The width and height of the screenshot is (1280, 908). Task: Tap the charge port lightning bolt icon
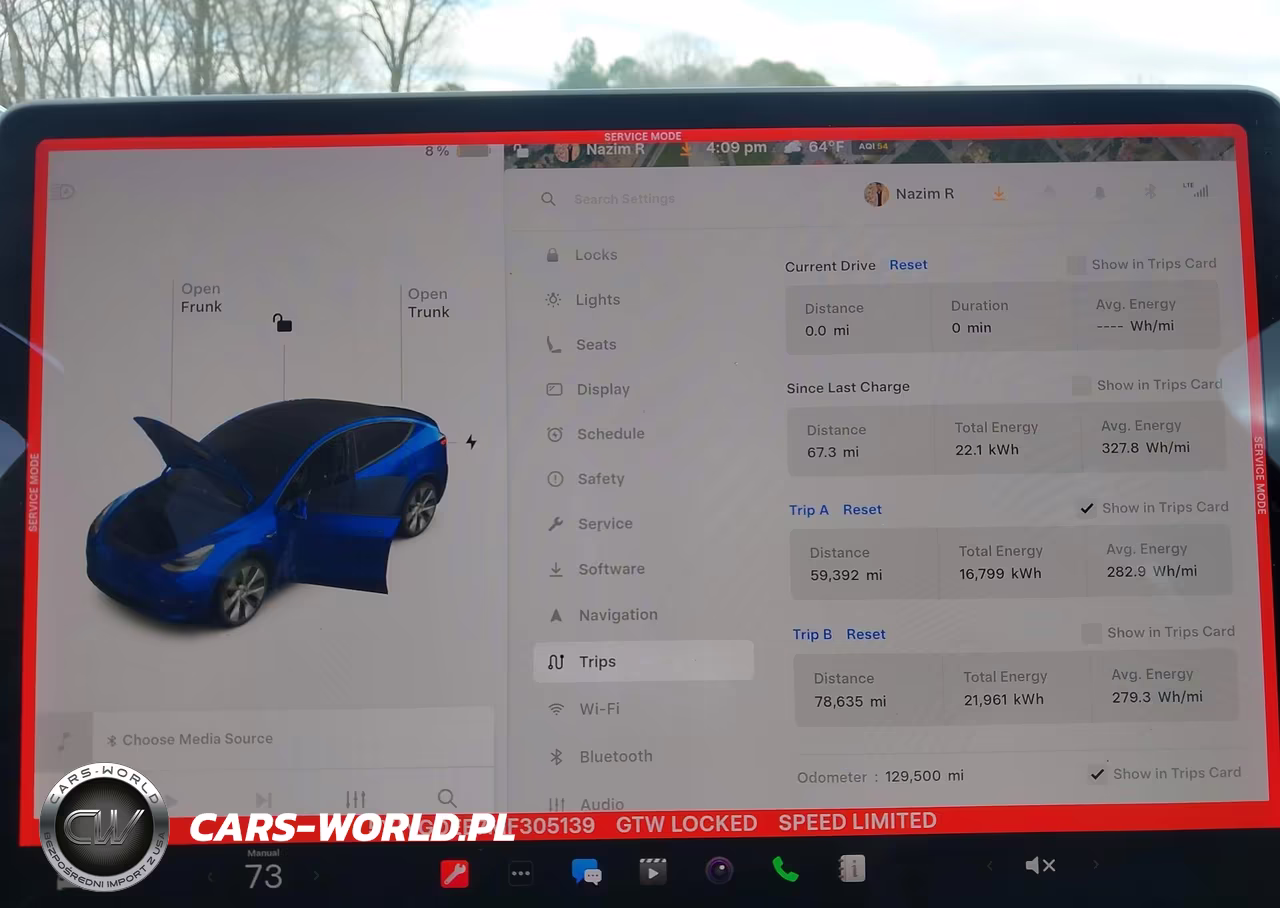(471, 442)
